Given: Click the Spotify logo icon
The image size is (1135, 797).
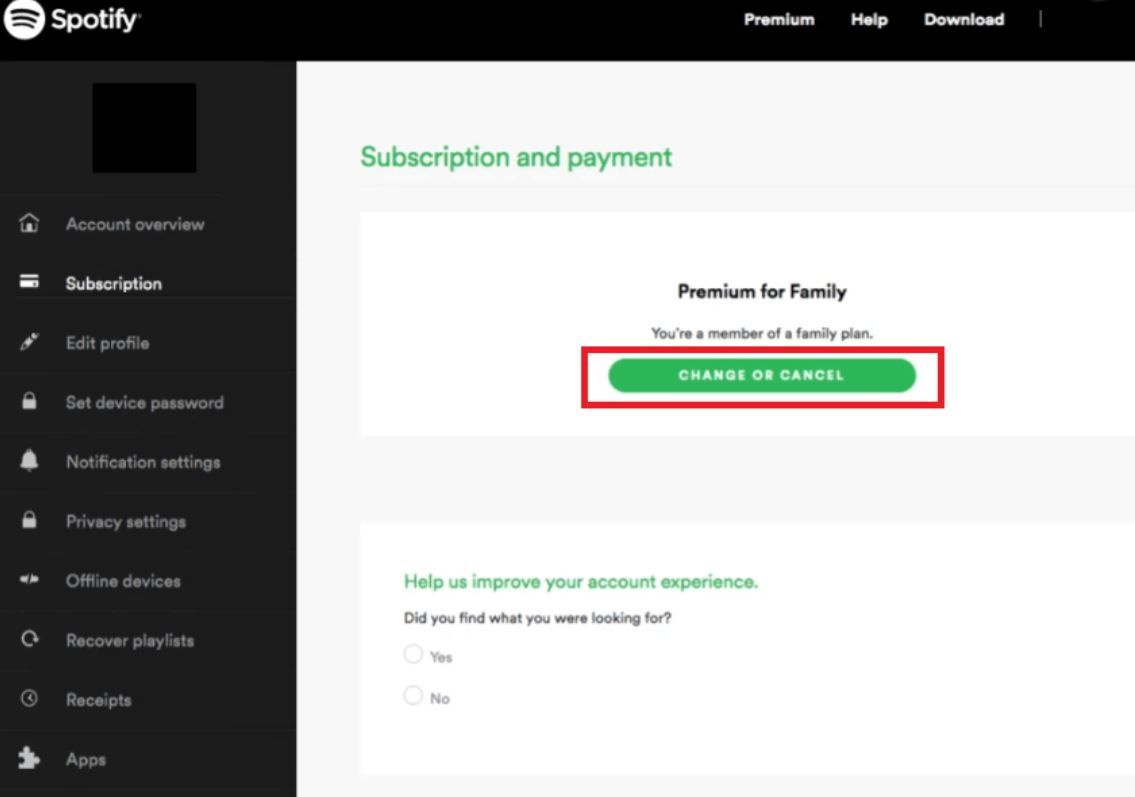Looking at the screenshot, I should click(x=24, y=19).
